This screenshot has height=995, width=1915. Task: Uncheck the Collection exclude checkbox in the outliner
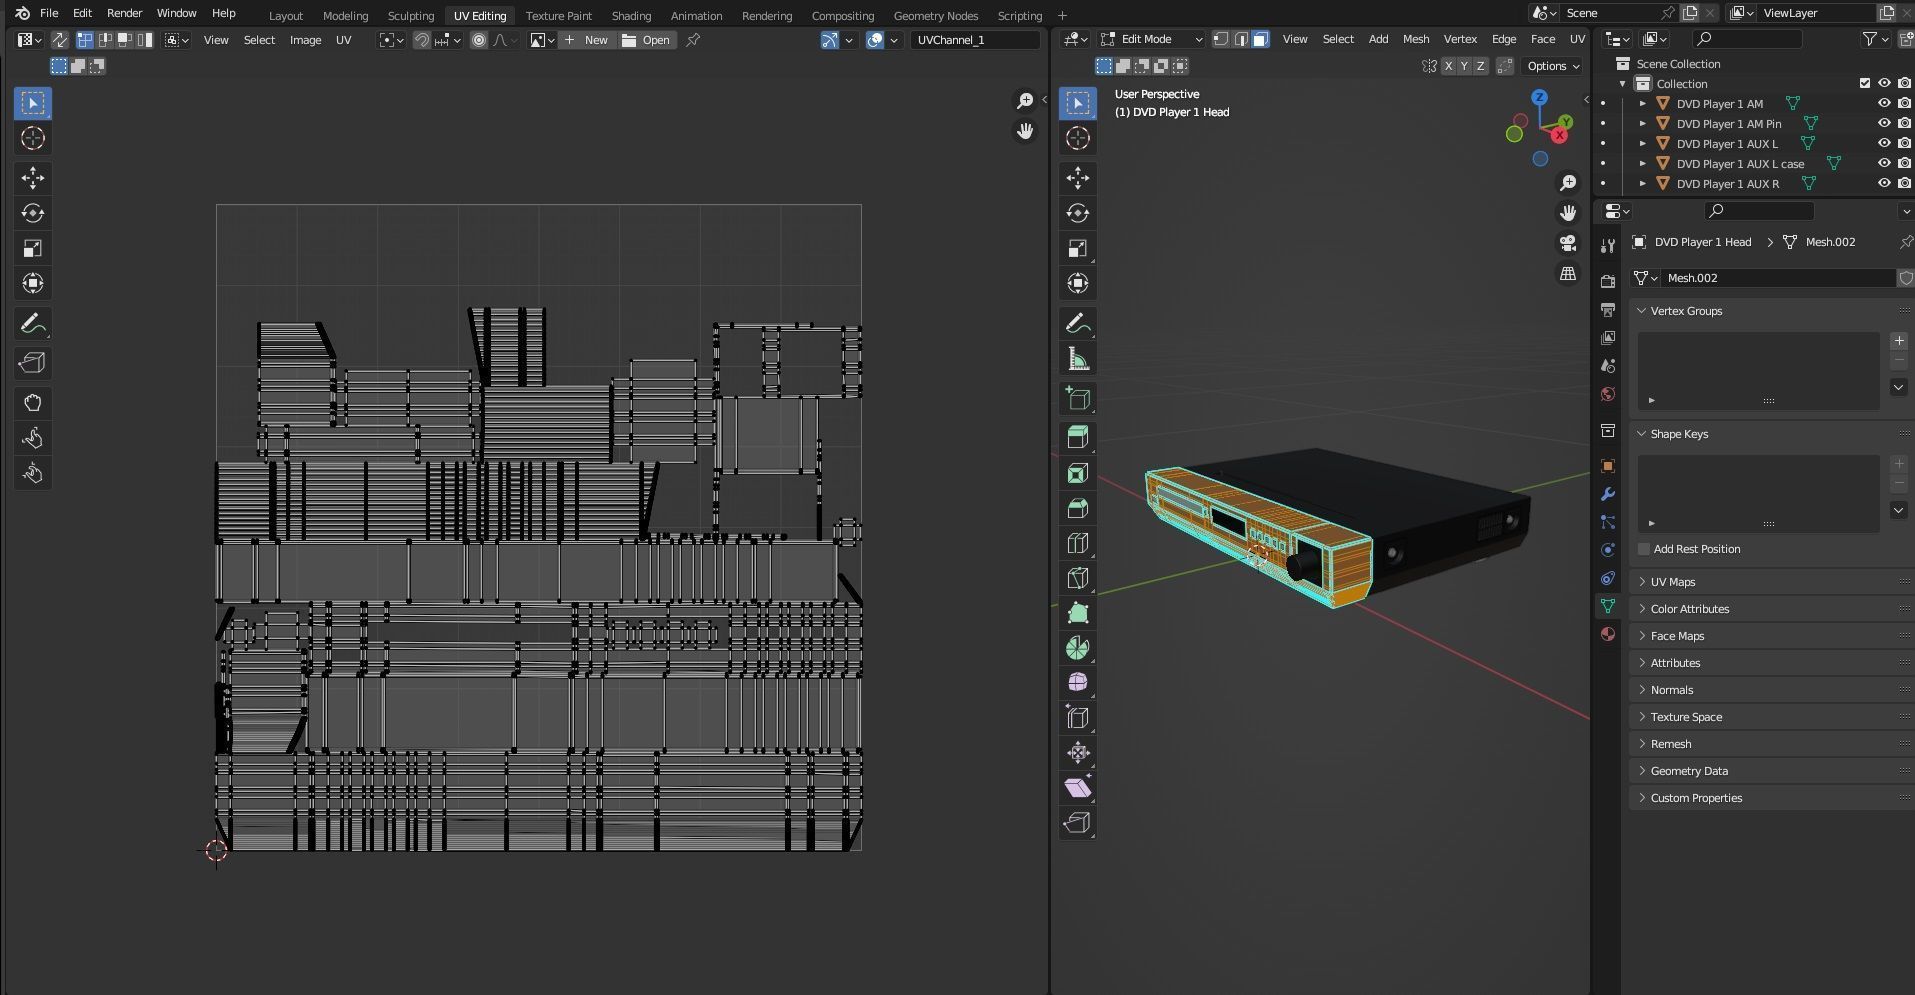1865,83
